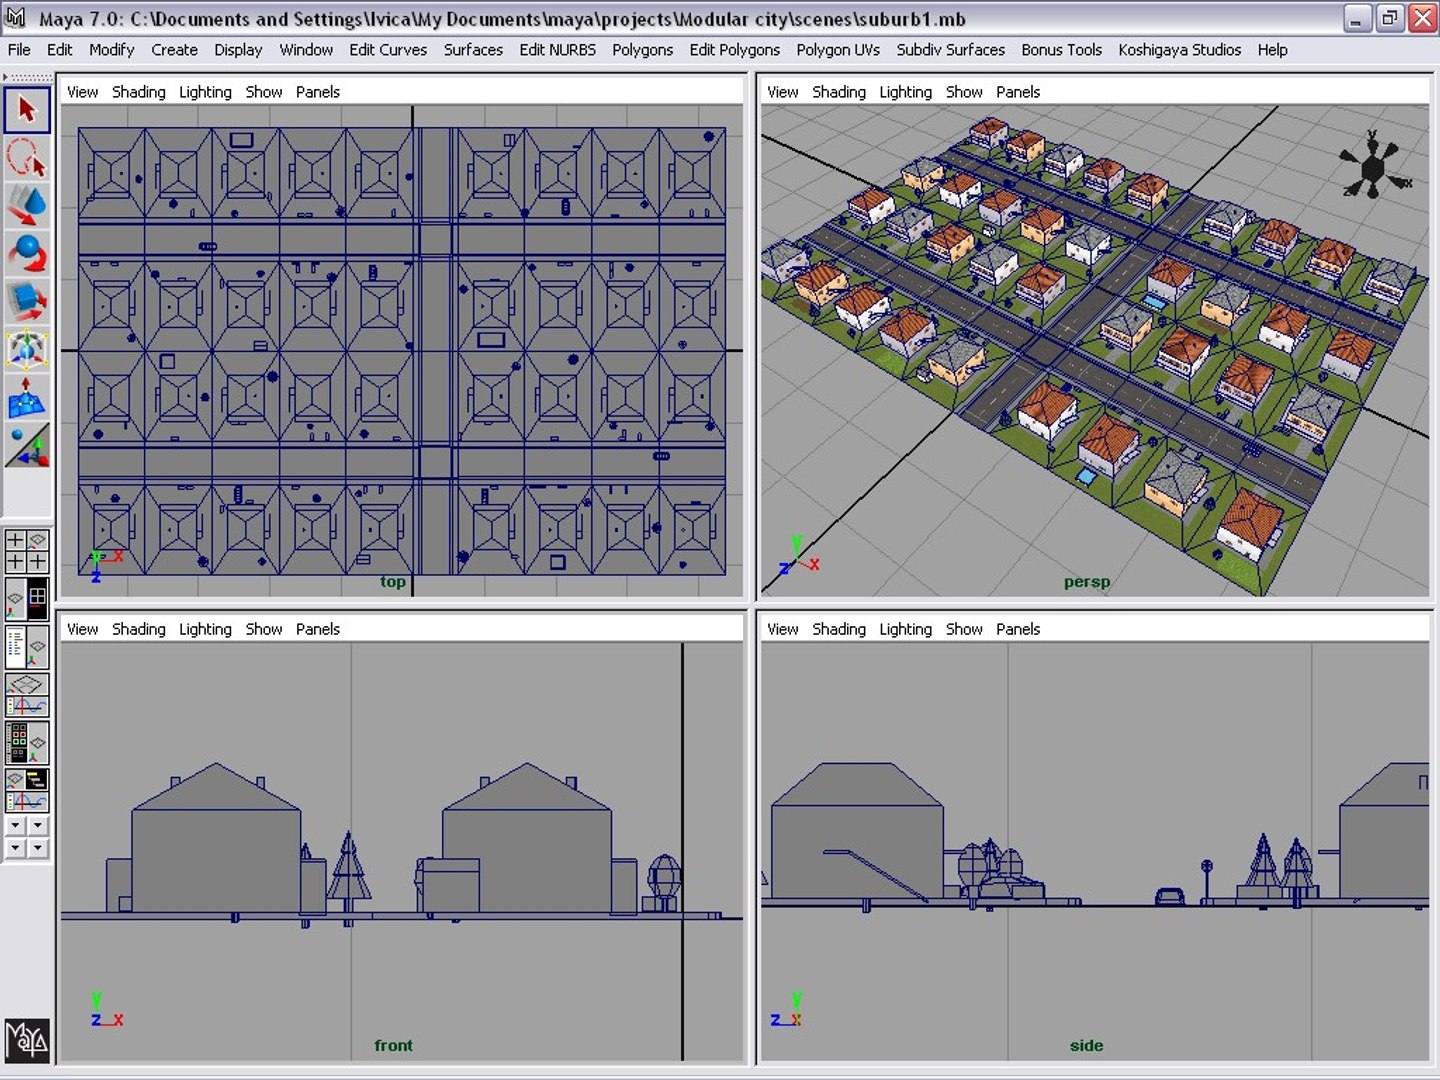Click the Maya icon in the title bar
1440x1080 pixels.
(x=16, y=18)
